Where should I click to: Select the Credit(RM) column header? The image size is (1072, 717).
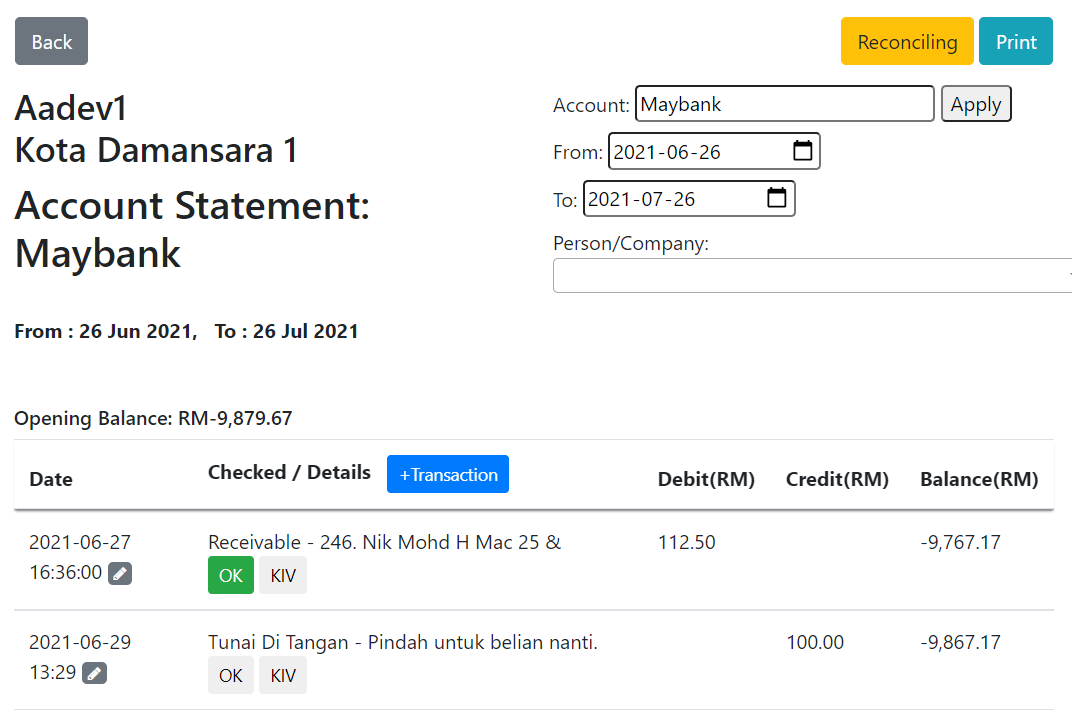tap(838, 479)
